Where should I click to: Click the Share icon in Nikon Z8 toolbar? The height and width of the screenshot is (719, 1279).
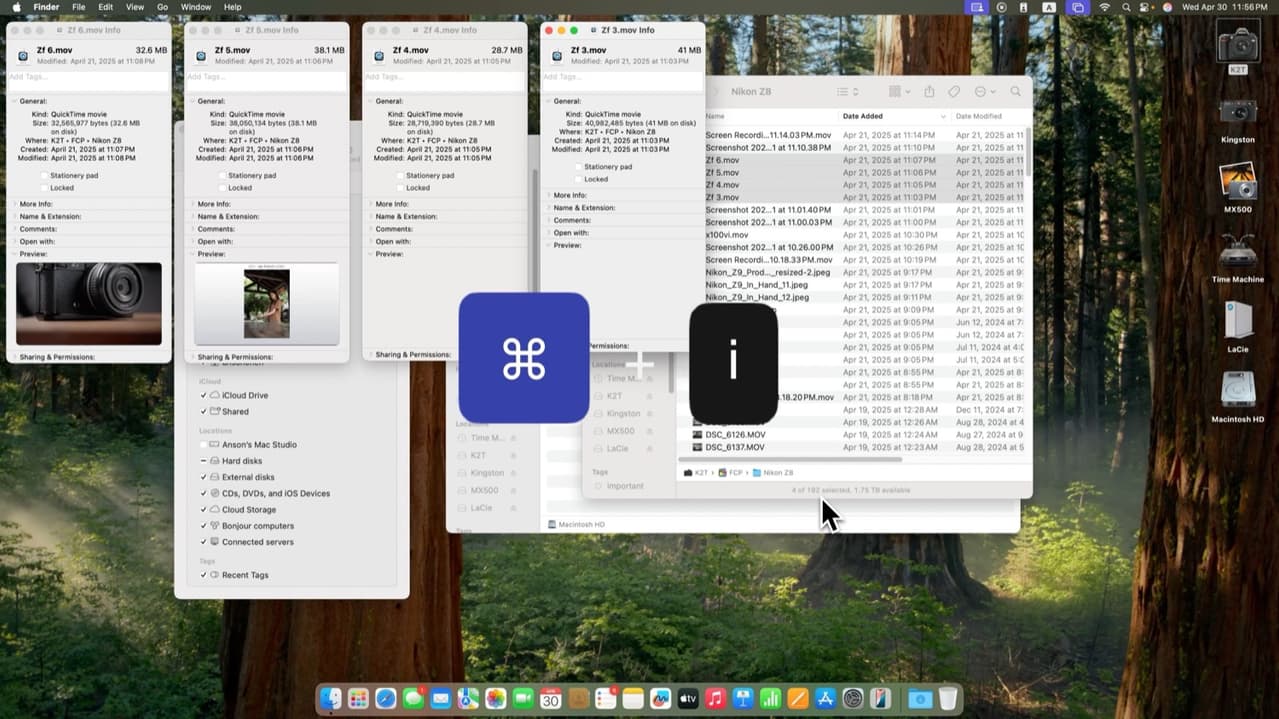coord(929,92)
